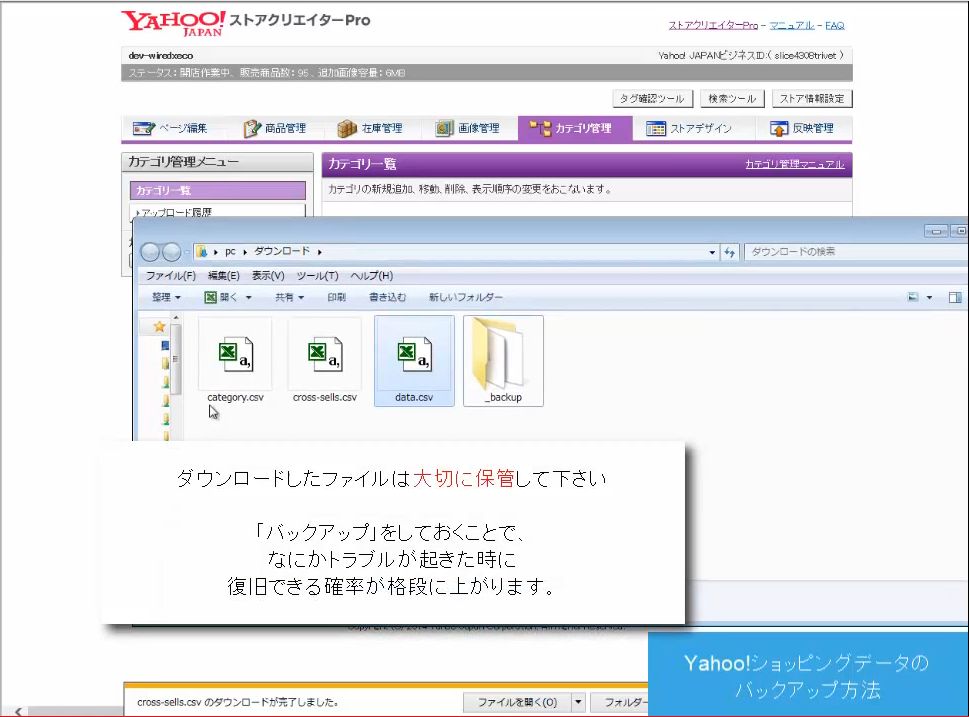Open the ヘルプ(H) menu

coord(371,276)
